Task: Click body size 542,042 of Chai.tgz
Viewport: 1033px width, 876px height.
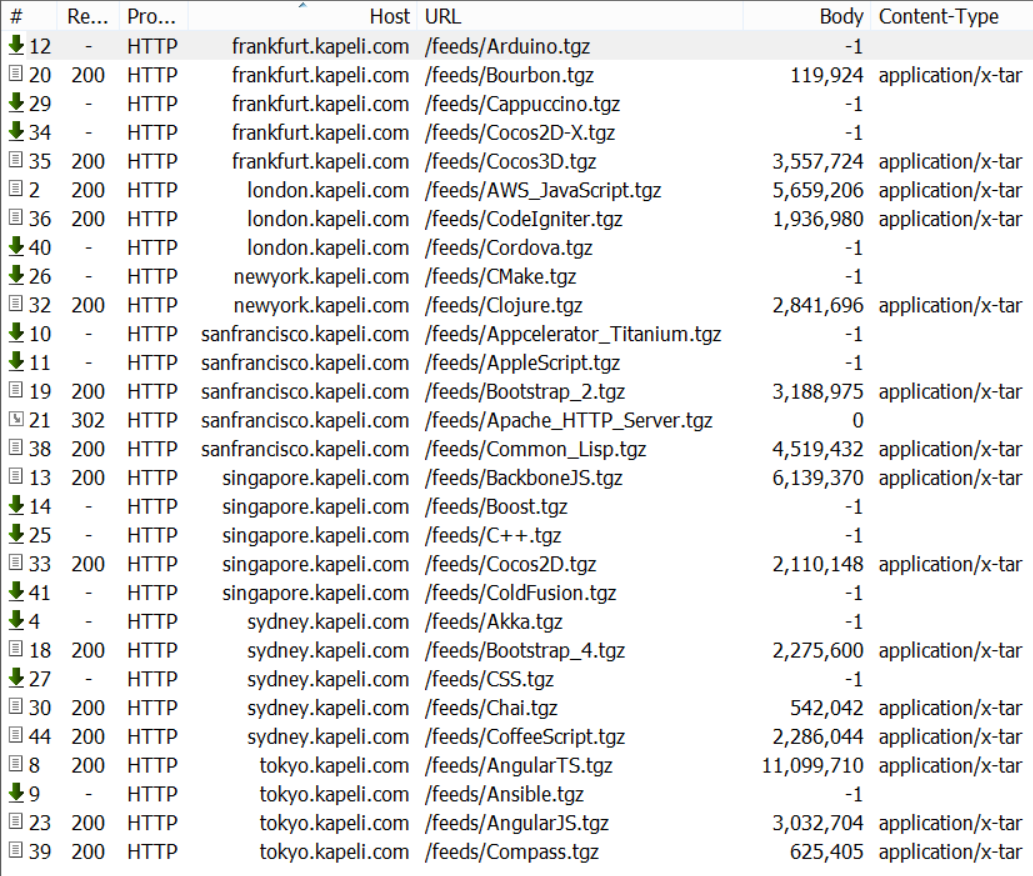Action: point(827,708)
